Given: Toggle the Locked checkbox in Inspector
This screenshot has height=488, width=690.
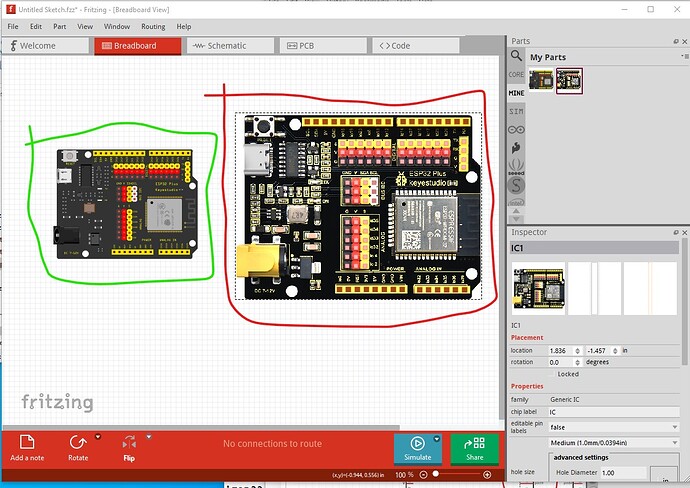Looking at the screenshot, I should coord(552,374).
